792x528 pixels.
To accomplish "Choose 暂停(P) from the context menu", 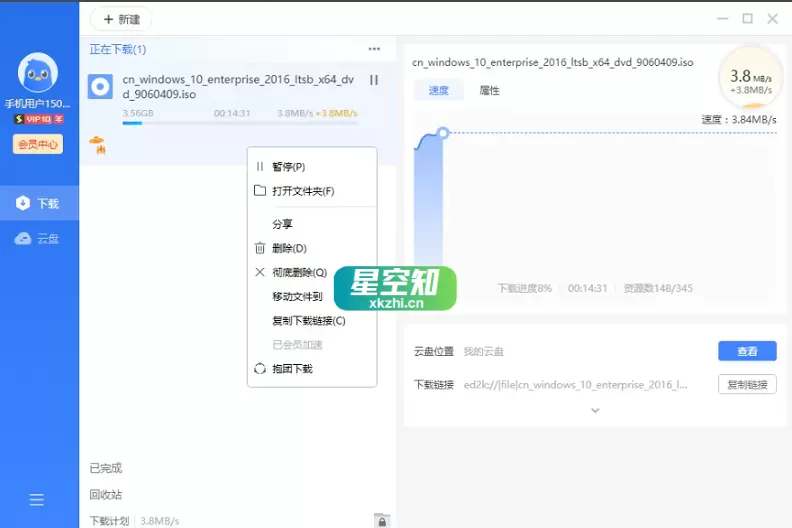I will [x=312, y=167].
